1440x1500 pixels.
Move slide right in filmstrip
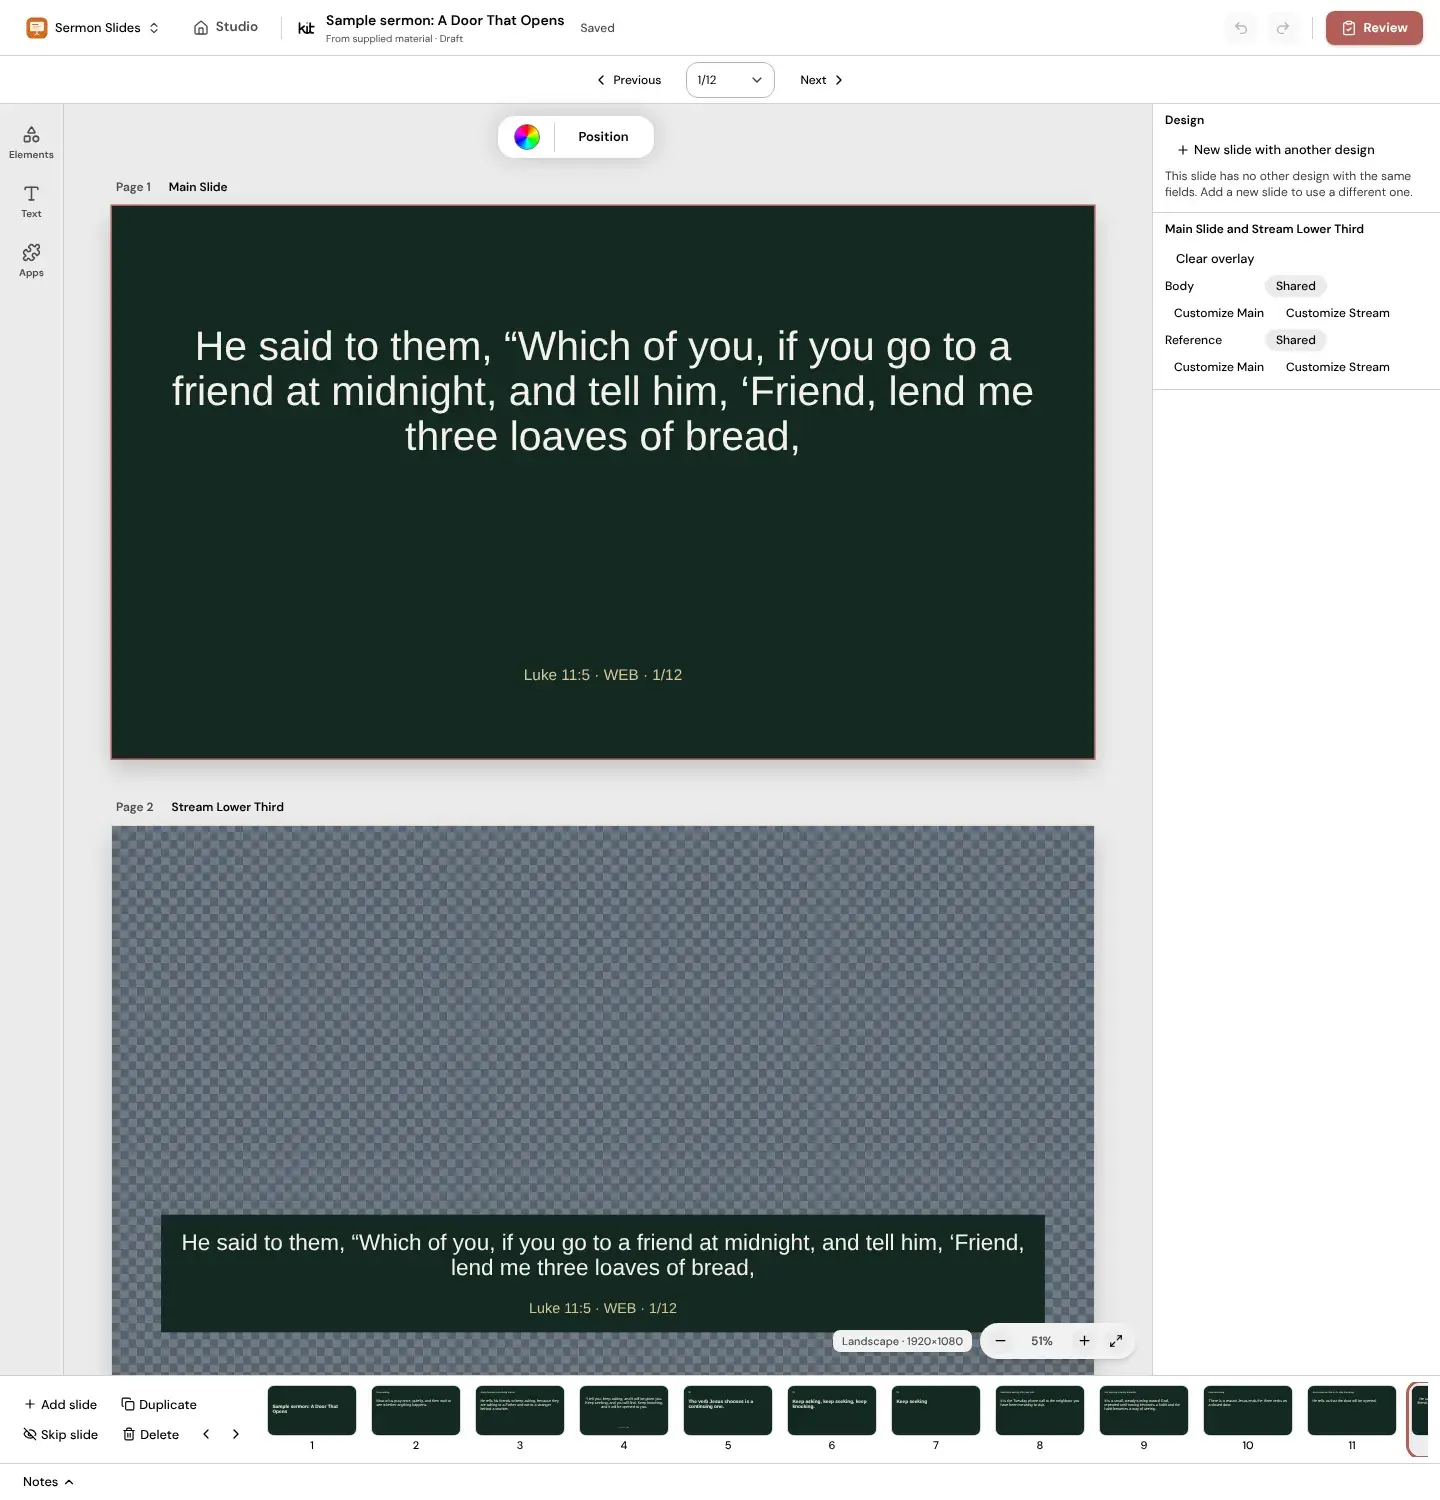point(236,1434)
